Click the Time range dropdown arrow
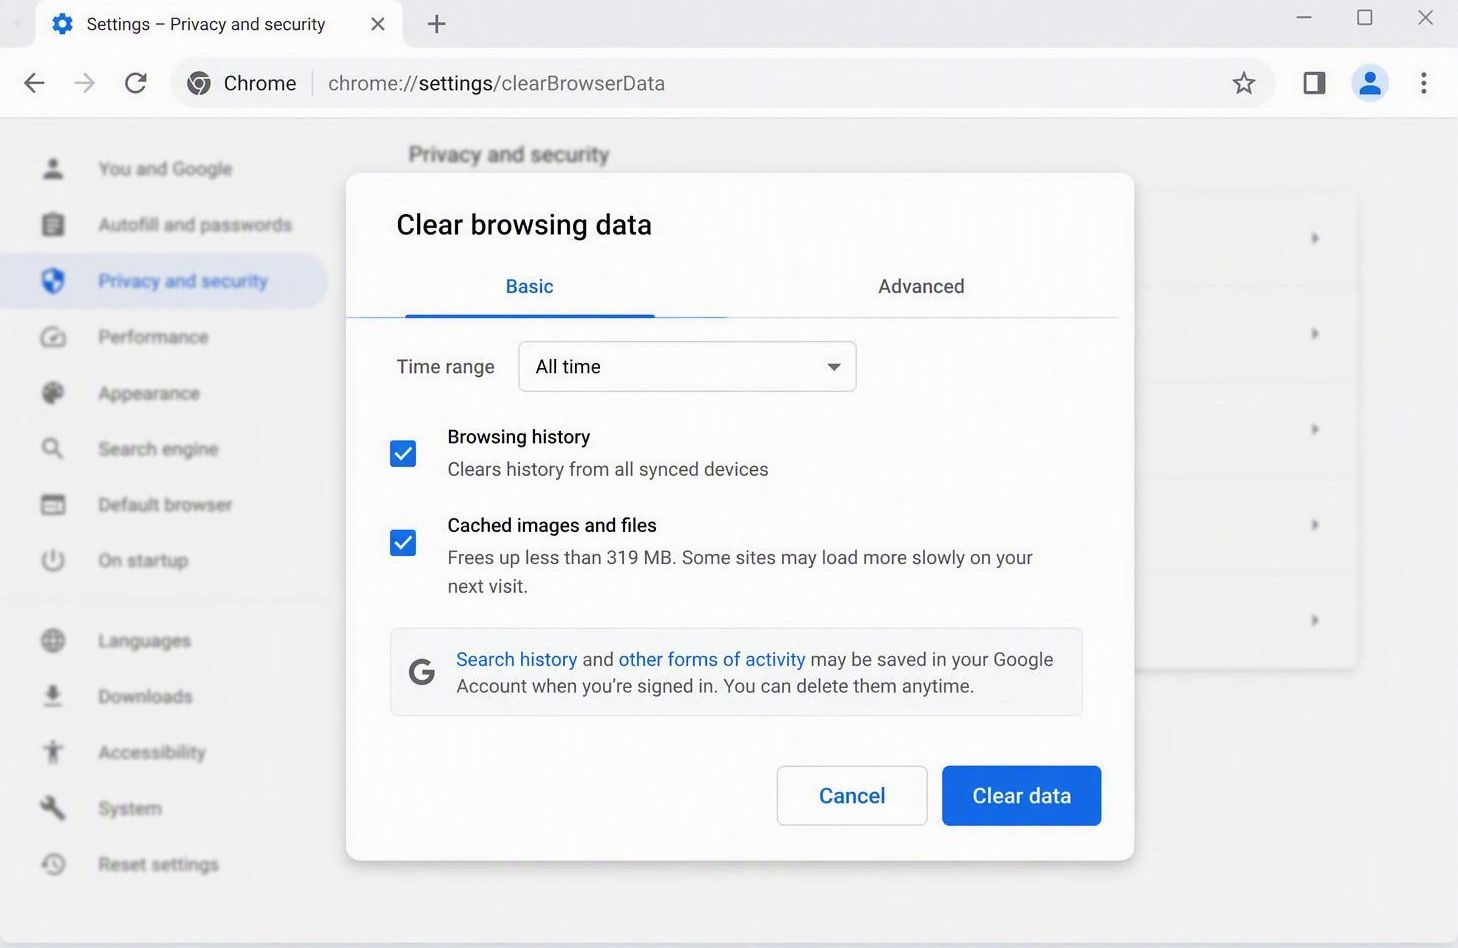This screenshot has width=1458, height=948. 833,367
